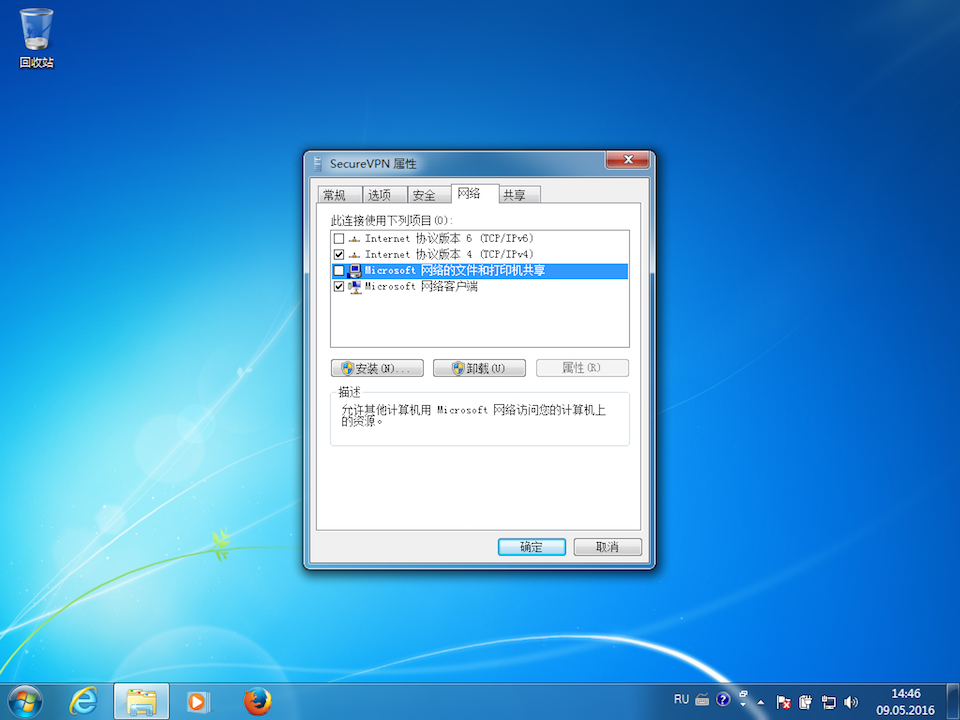This screenshot has height=720, width=960.
Task: Click the keyboard icon in language bar
Action: coord(702,699)
